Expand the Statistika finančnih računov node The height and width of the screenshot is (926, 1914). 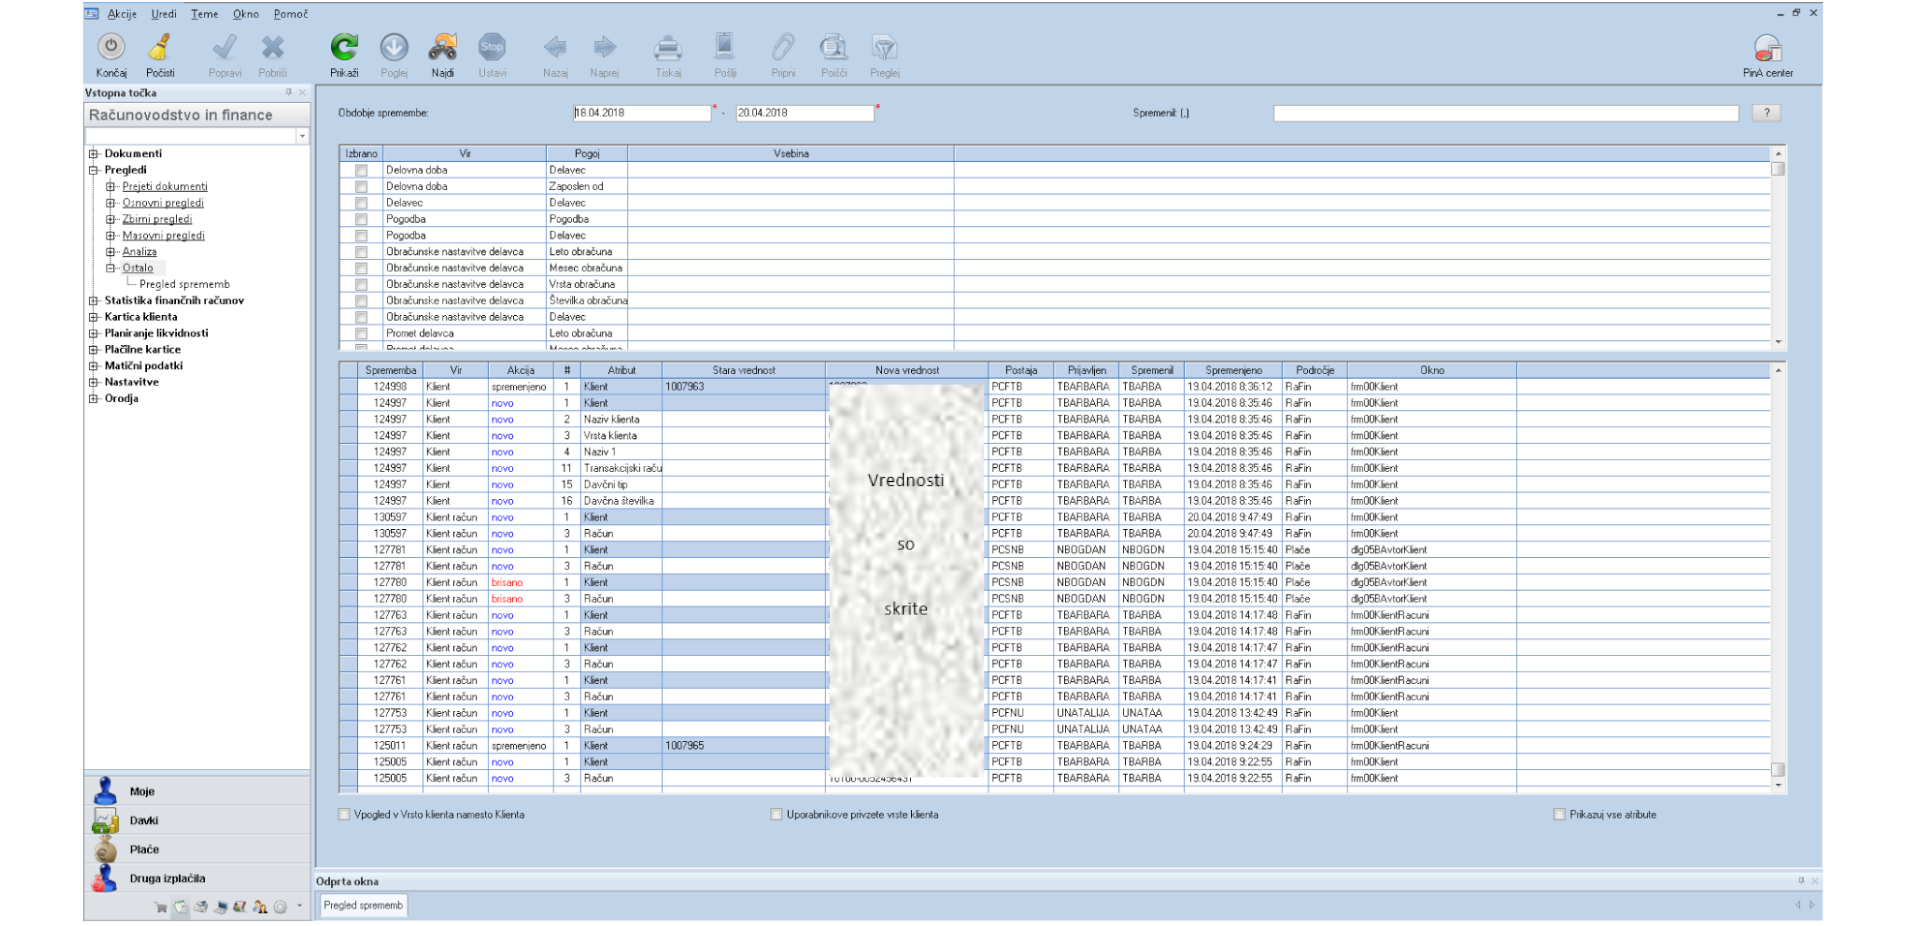(x=93, y=301)
